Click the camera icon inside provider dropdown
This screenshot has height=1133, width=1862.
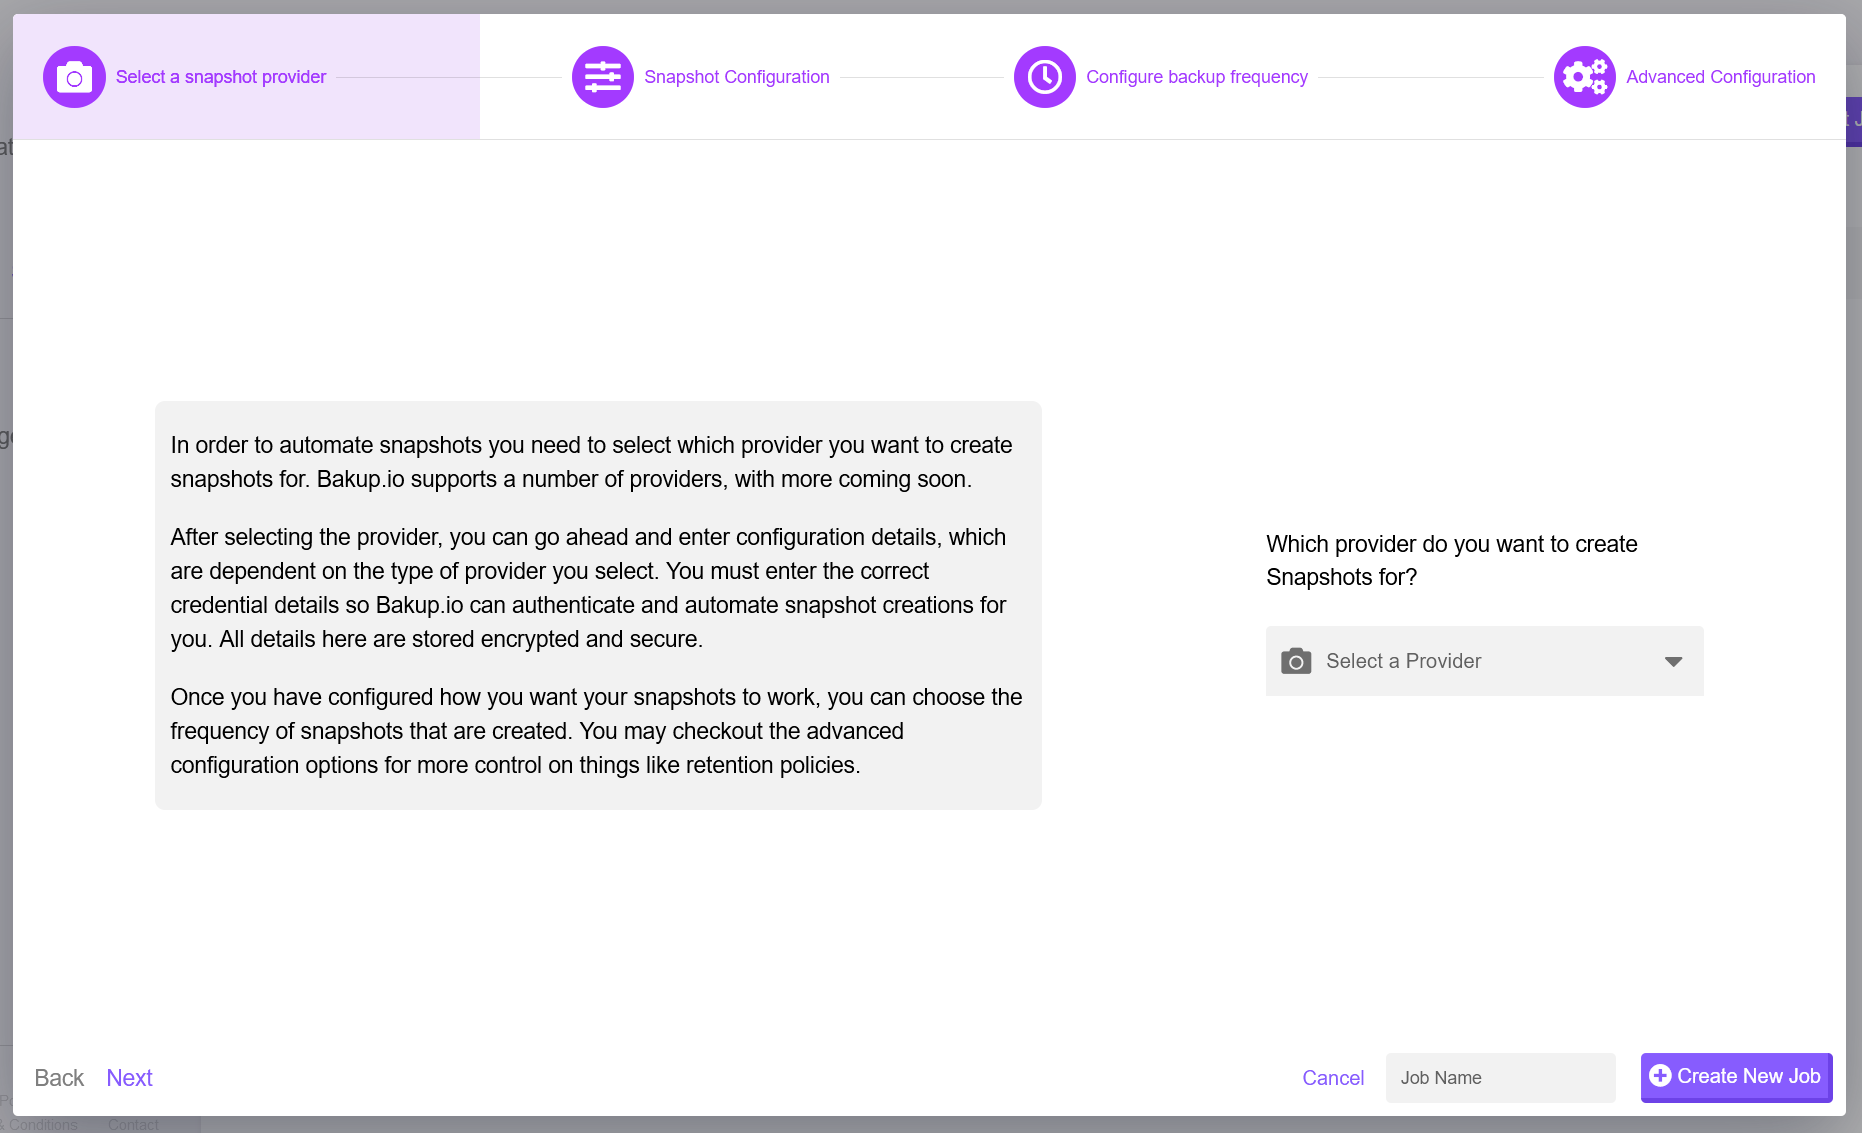click(1296, 661)
